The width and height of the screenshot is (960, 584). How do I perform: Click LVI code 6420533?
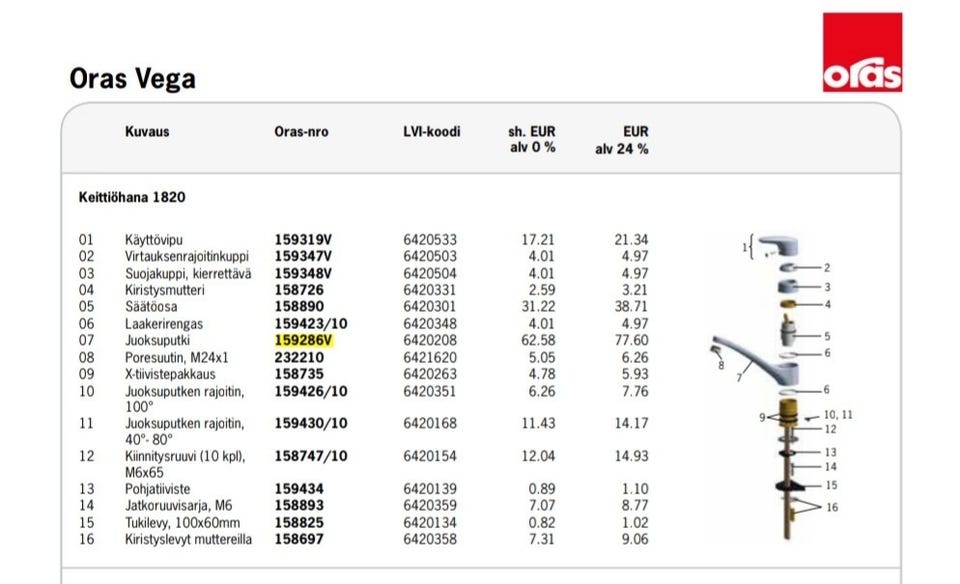pos(430,240)
